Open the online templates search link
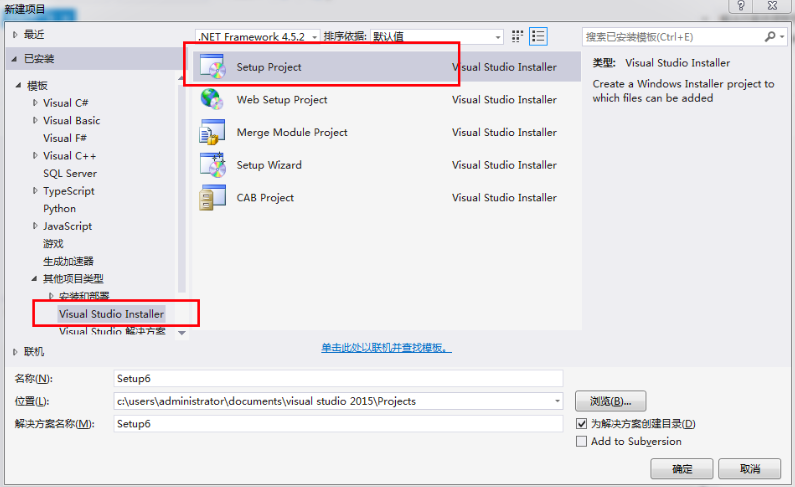Viewport: 795px width, 487px height. click(386, 348)
